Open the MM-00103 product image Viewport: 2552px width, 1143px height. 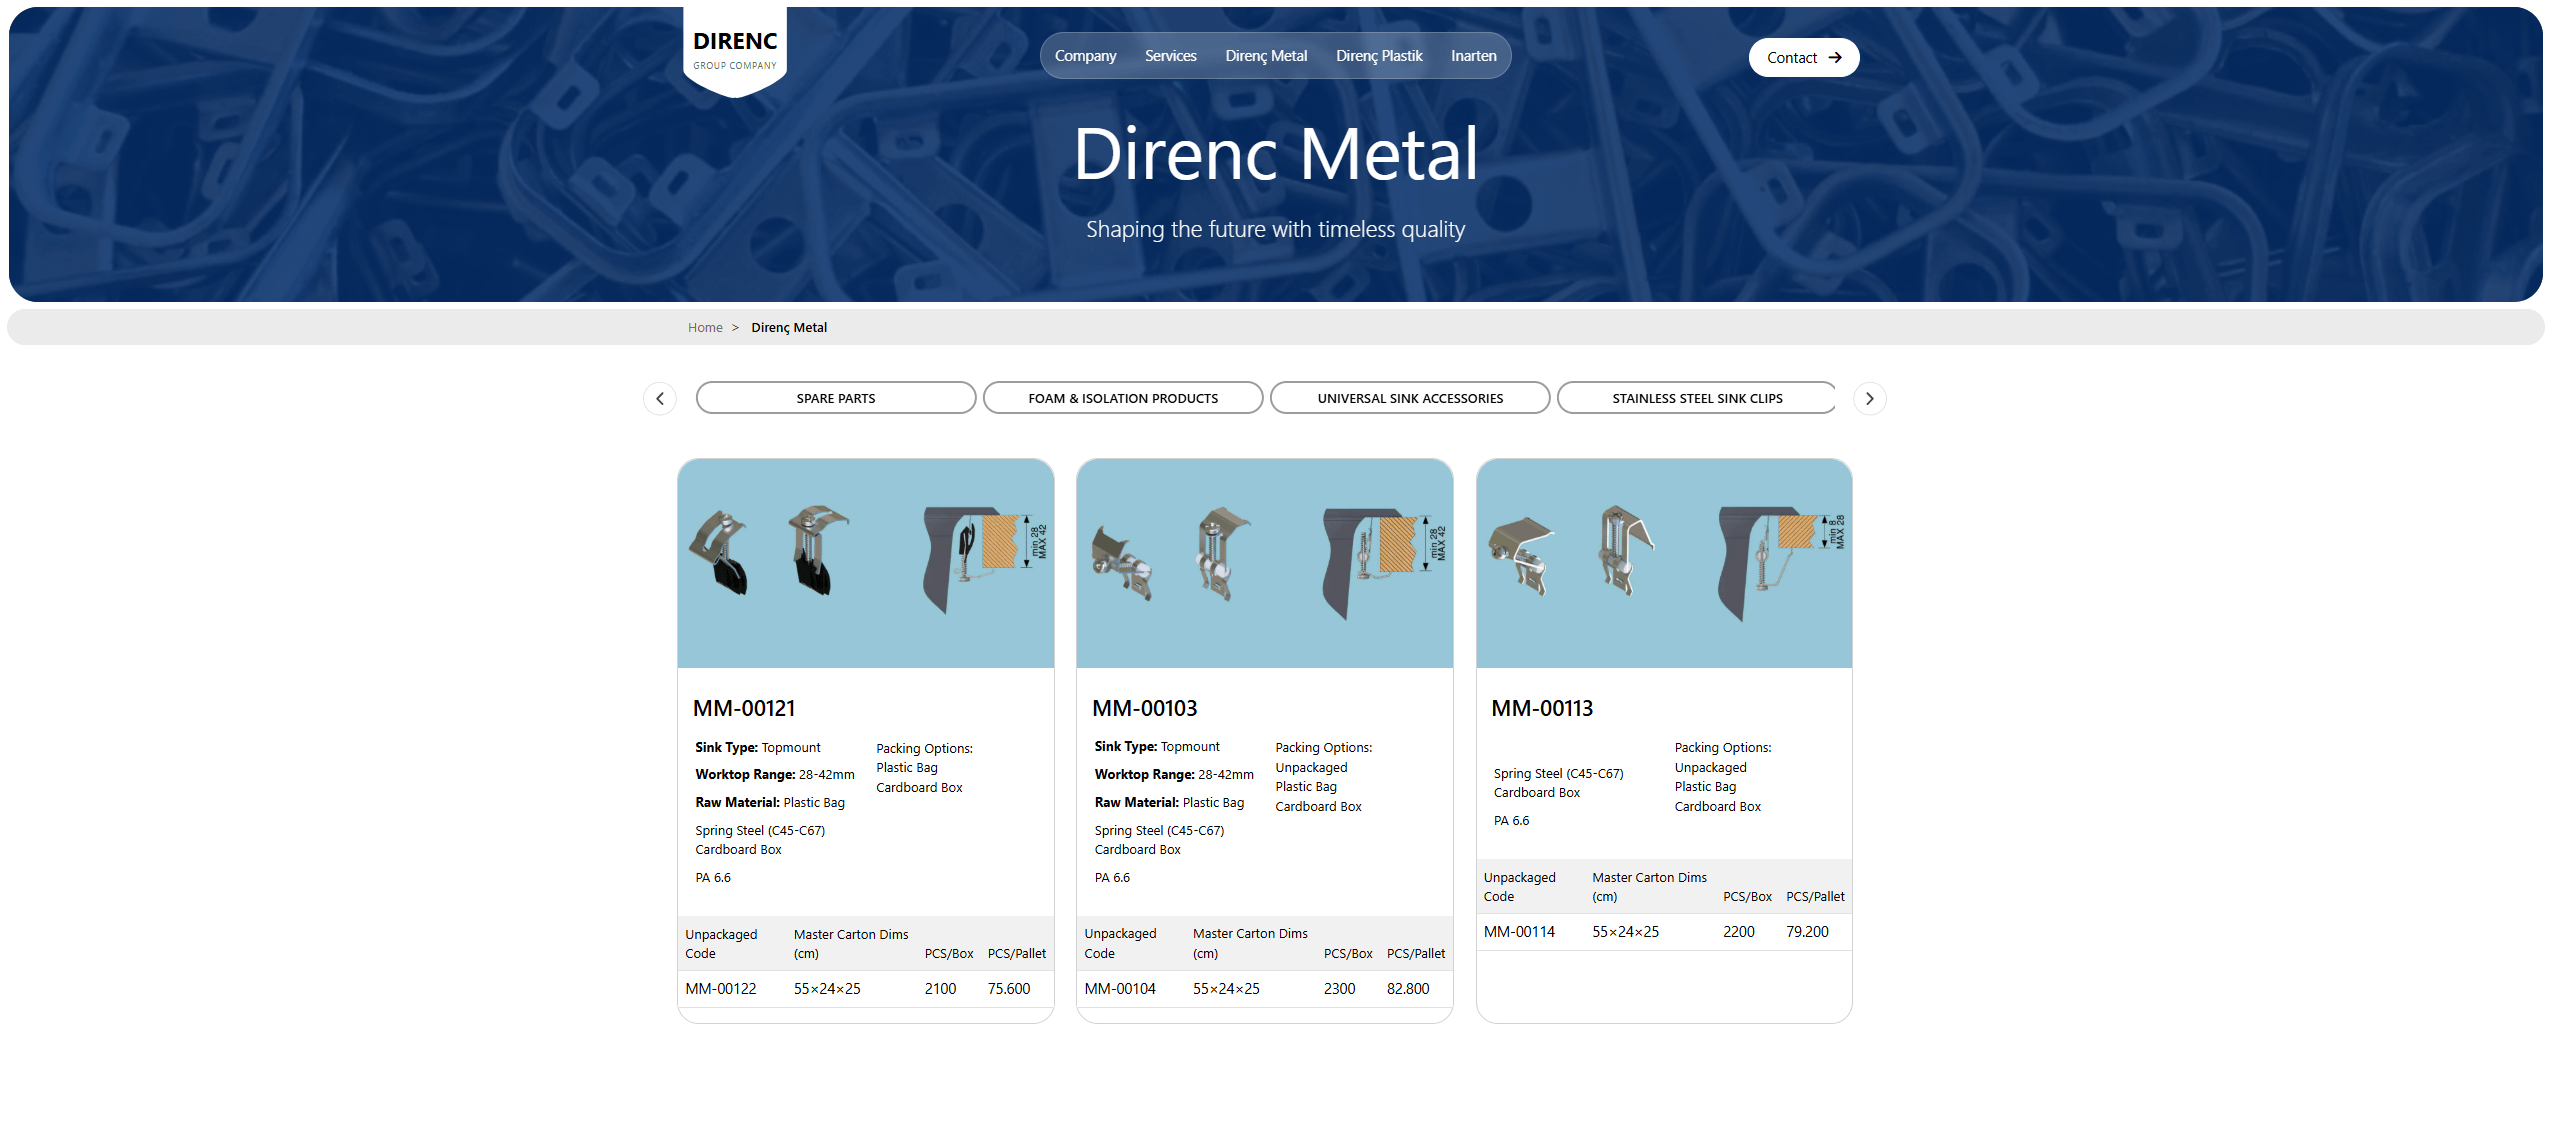(1265, 564)
